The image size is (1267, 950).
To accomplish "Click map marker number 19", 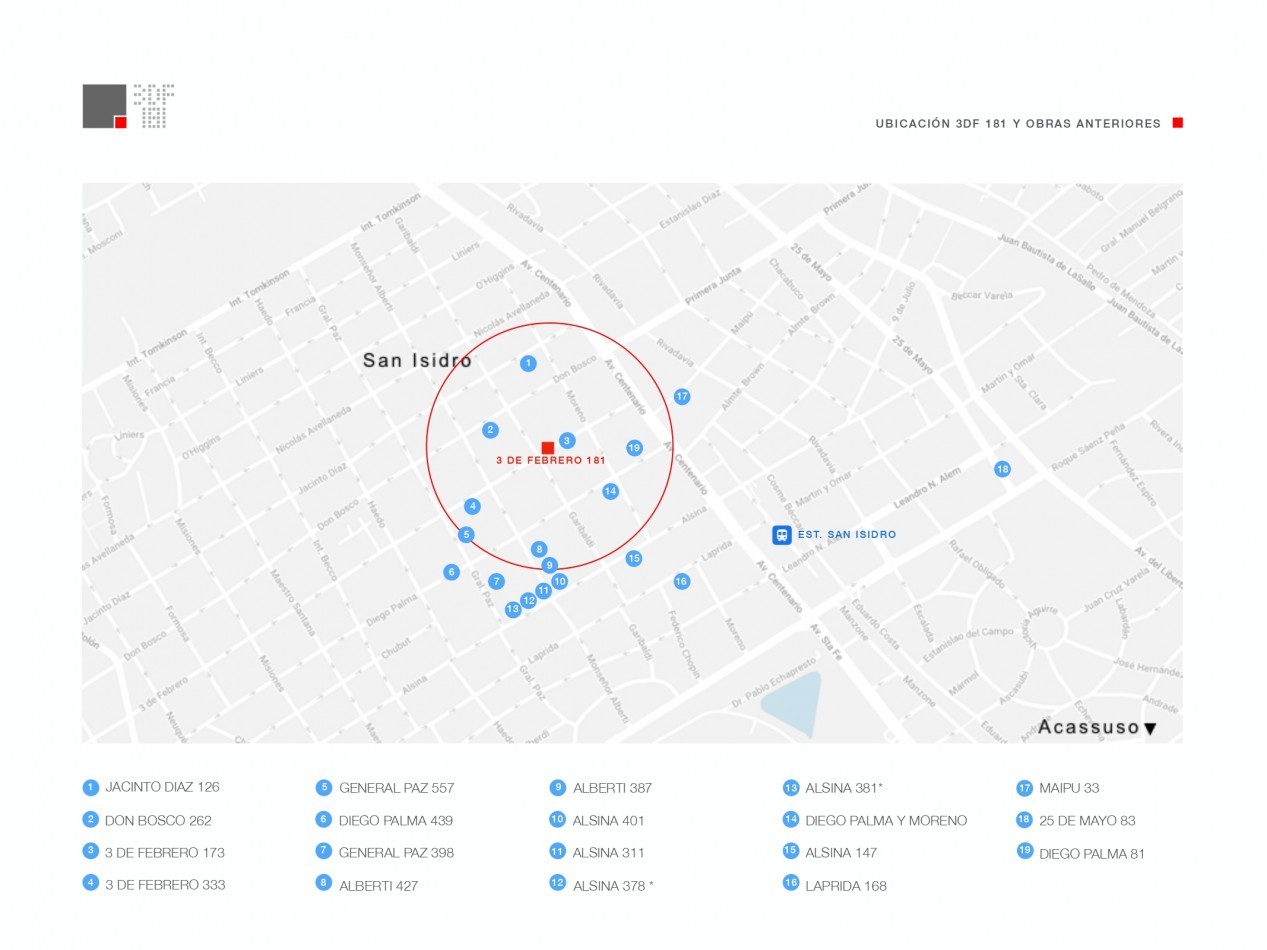I will pyautogui.click(x=634, y=448).
